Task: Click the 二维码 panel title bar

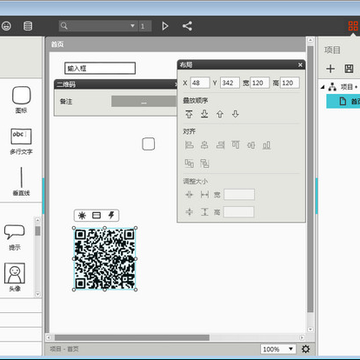Action: 115,84
